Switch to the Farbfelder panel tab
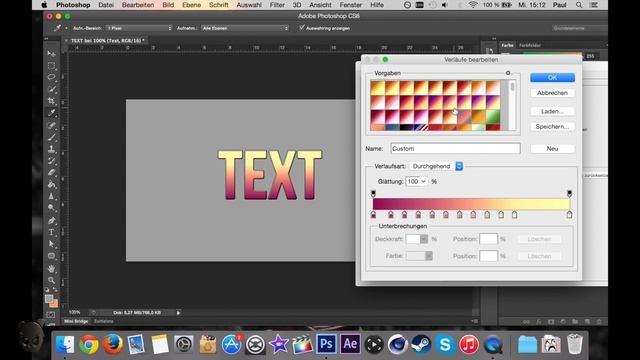The height and width of the screenshot is (360, 640). (x=530, y=45)
